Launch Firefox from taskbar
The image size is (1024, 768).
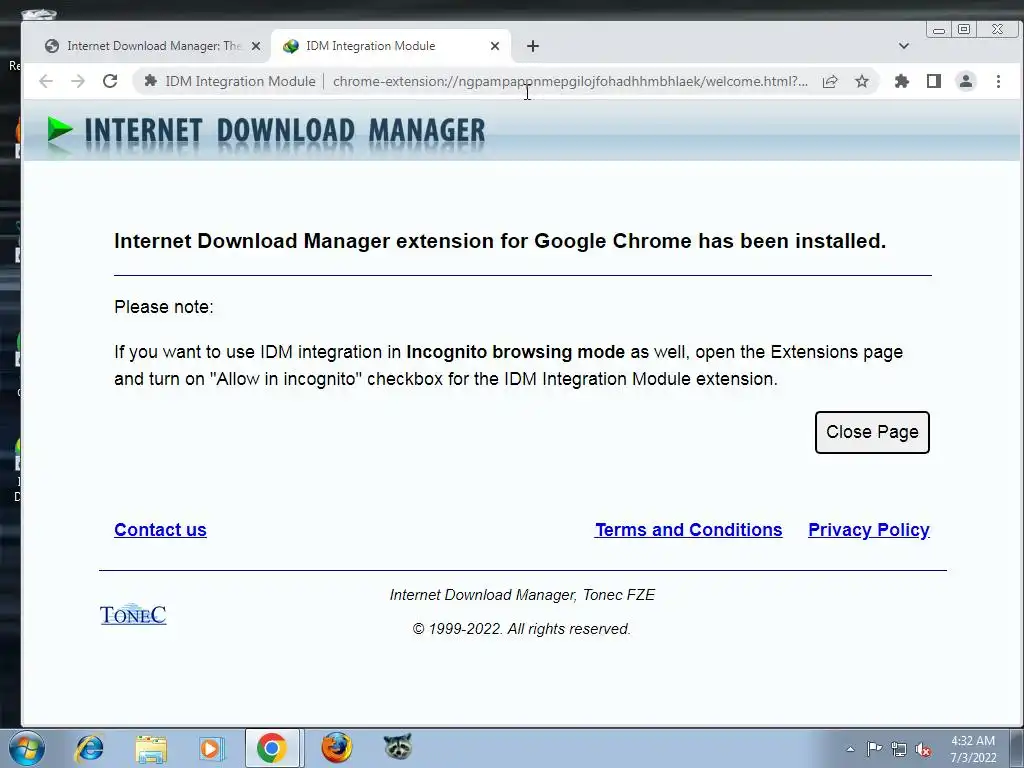pyautogui.click(x=336, y=748)
